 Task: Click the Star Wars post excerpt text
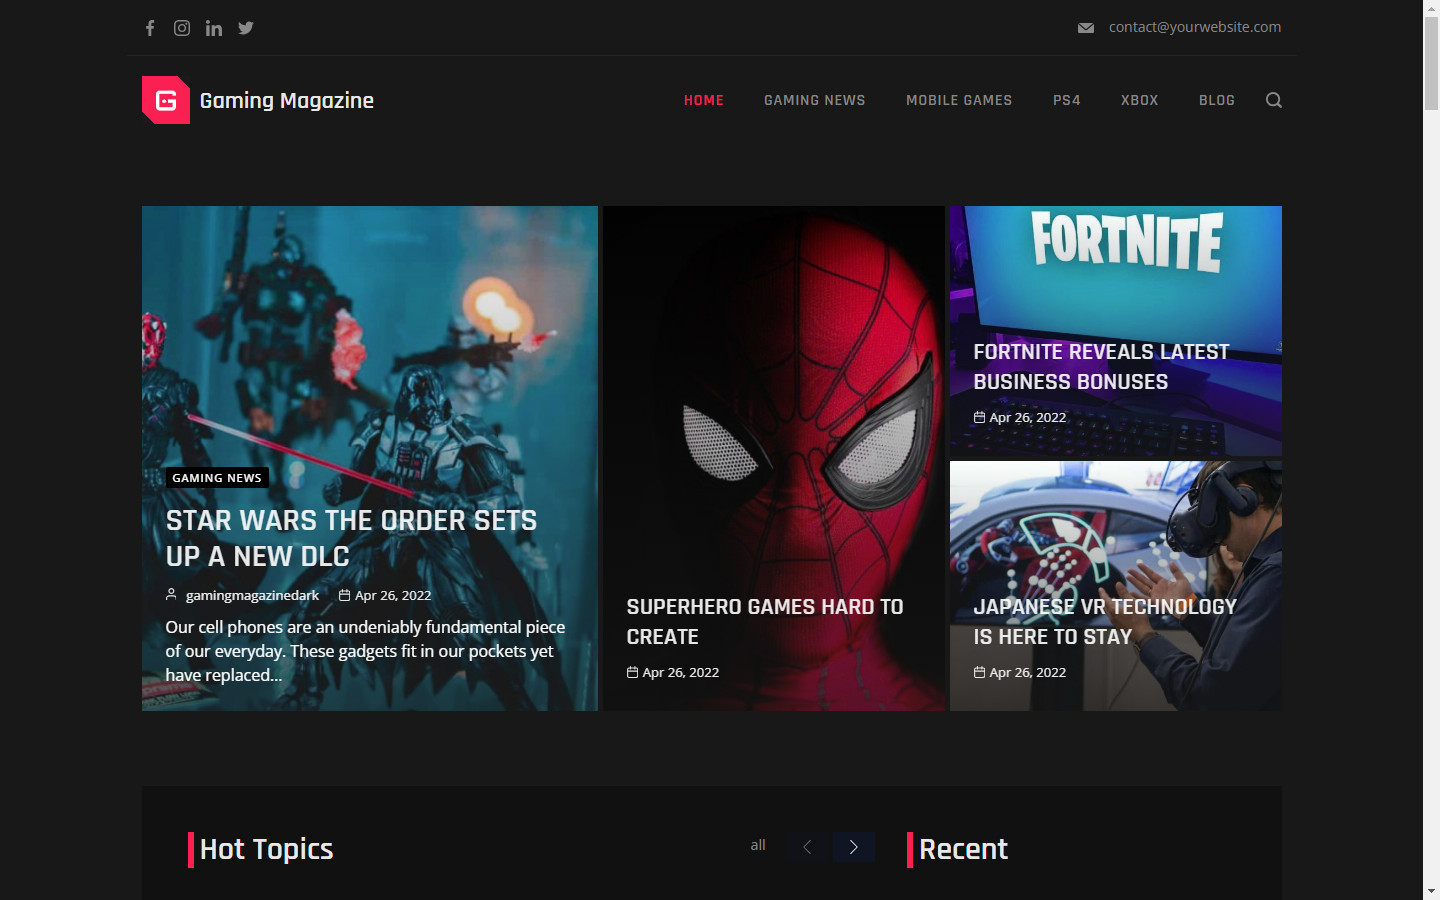click(x=365, y=651)
